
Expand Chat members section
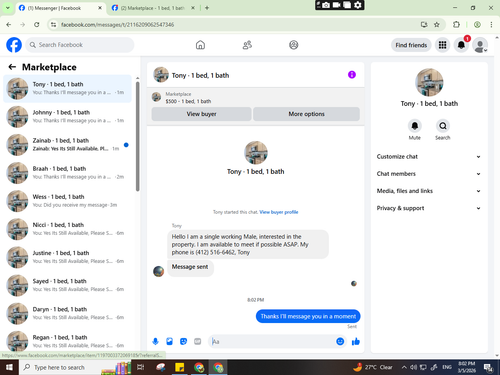coord(429,174)
